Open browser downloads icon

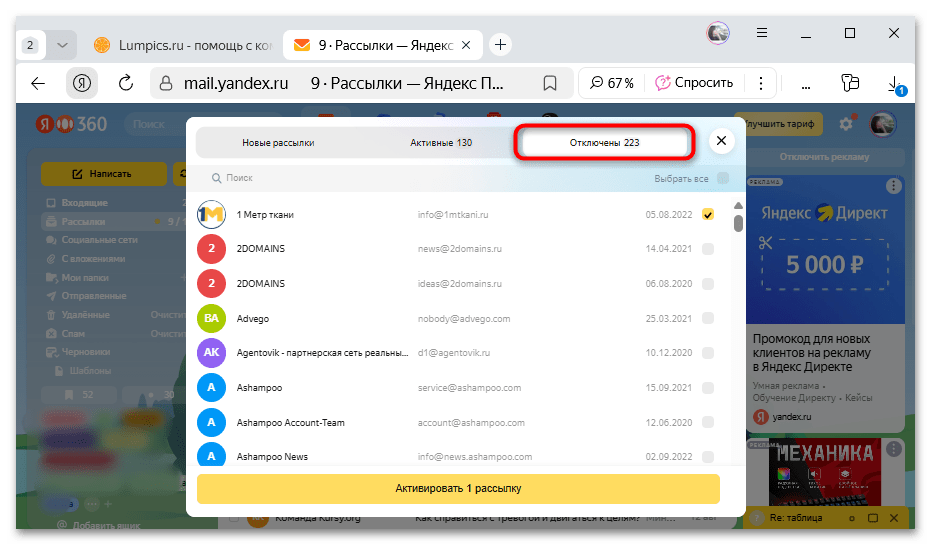897,84
